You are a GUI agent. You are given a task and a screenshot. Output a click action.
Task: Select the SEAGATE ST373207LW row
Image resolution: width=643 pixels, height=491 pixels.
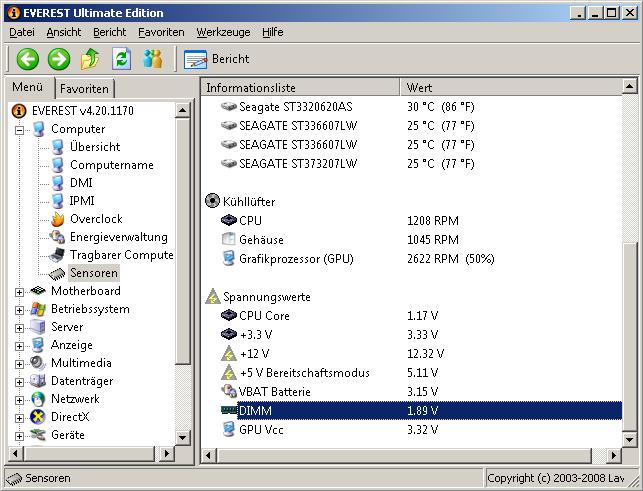coord(411,164)
